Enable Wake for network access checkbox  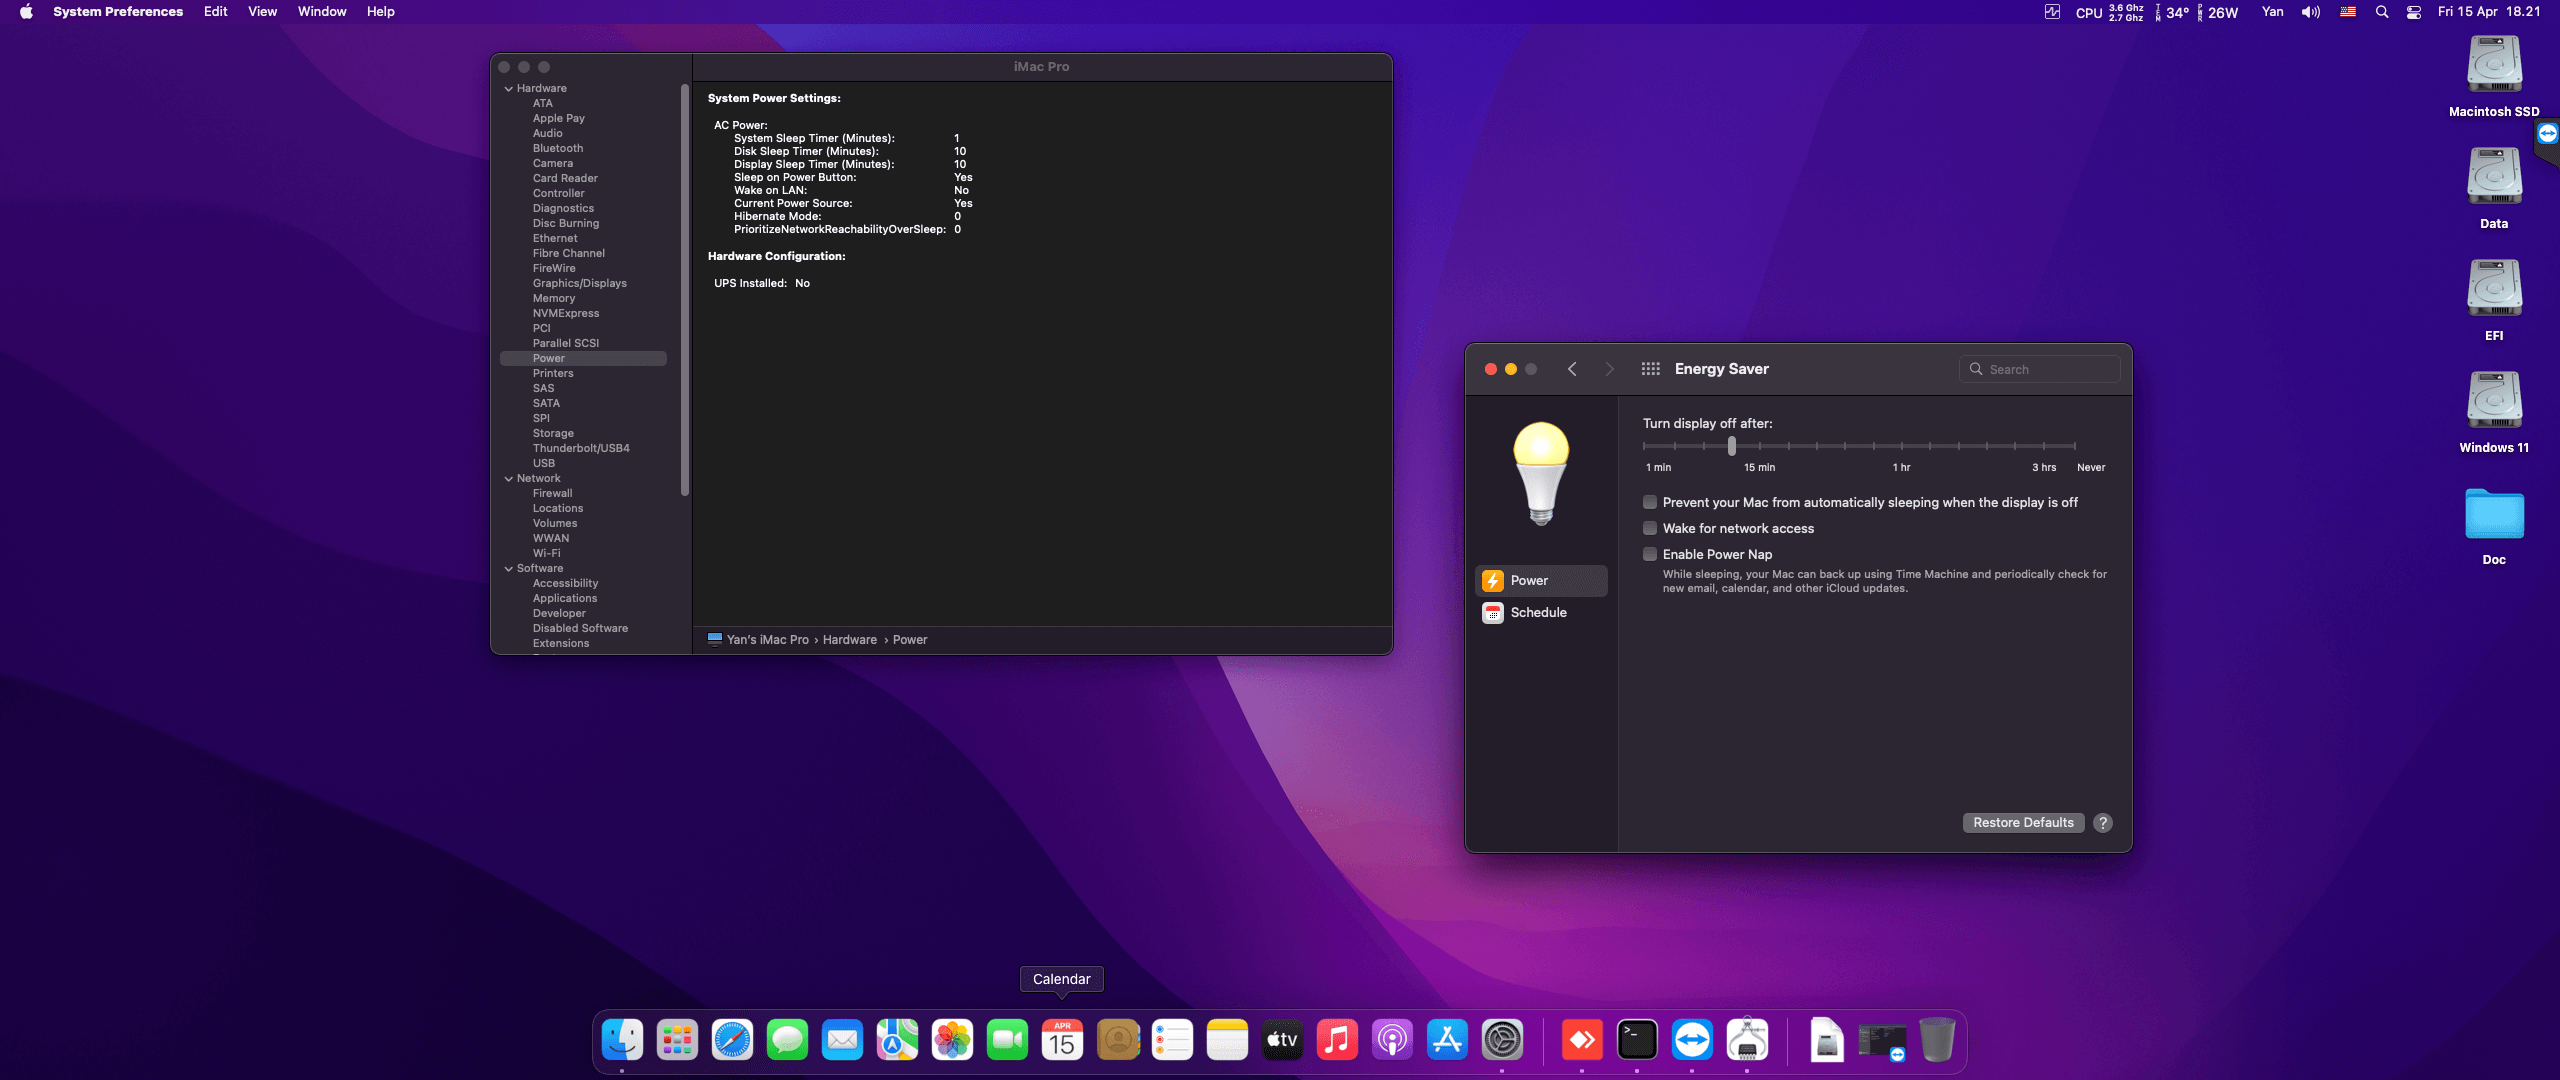[1650, 528]
